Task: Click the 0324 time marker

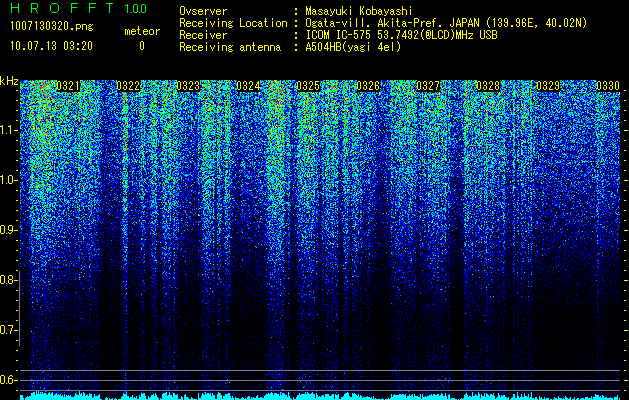Action: (248, 86)
